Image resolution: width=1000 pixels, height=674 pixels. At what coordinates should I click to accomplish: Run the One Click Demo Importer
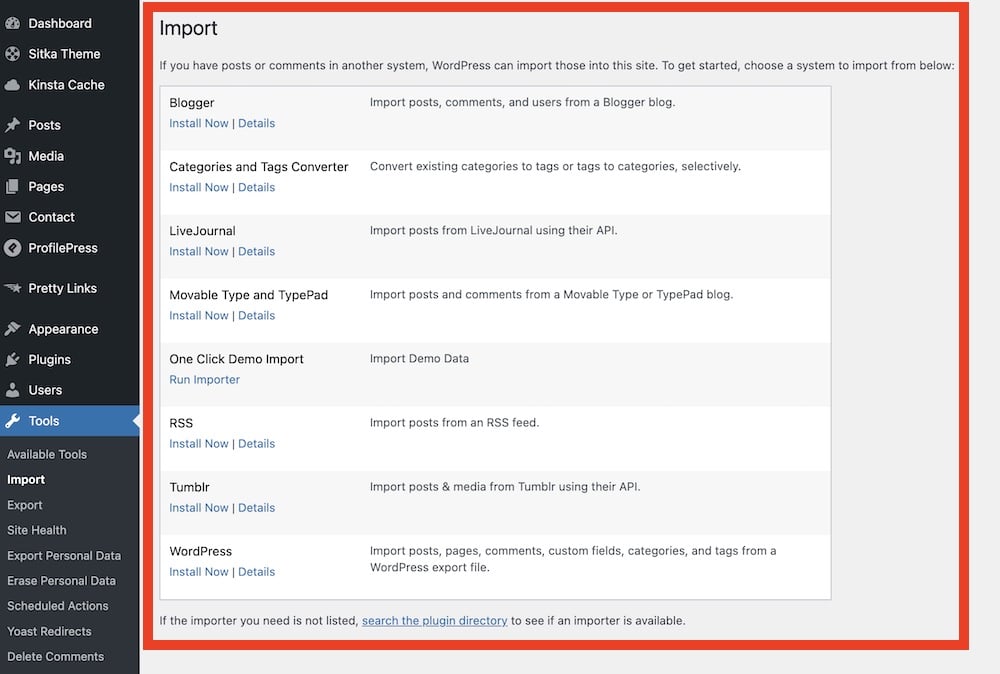click(x=204, y=379)
